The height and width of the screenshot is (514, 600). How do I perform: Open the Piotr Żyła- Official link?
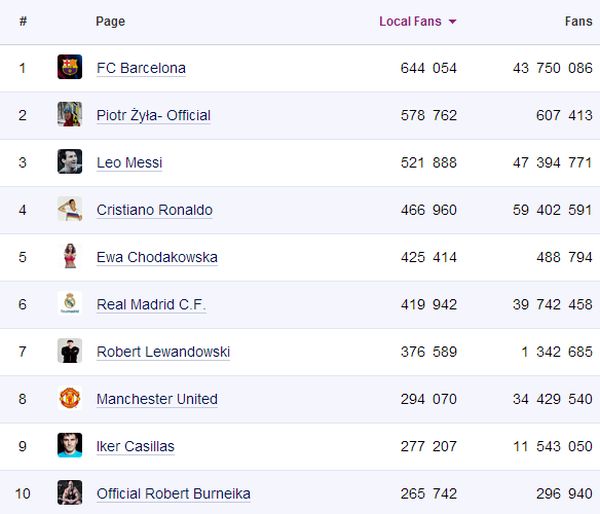point(153,115)
